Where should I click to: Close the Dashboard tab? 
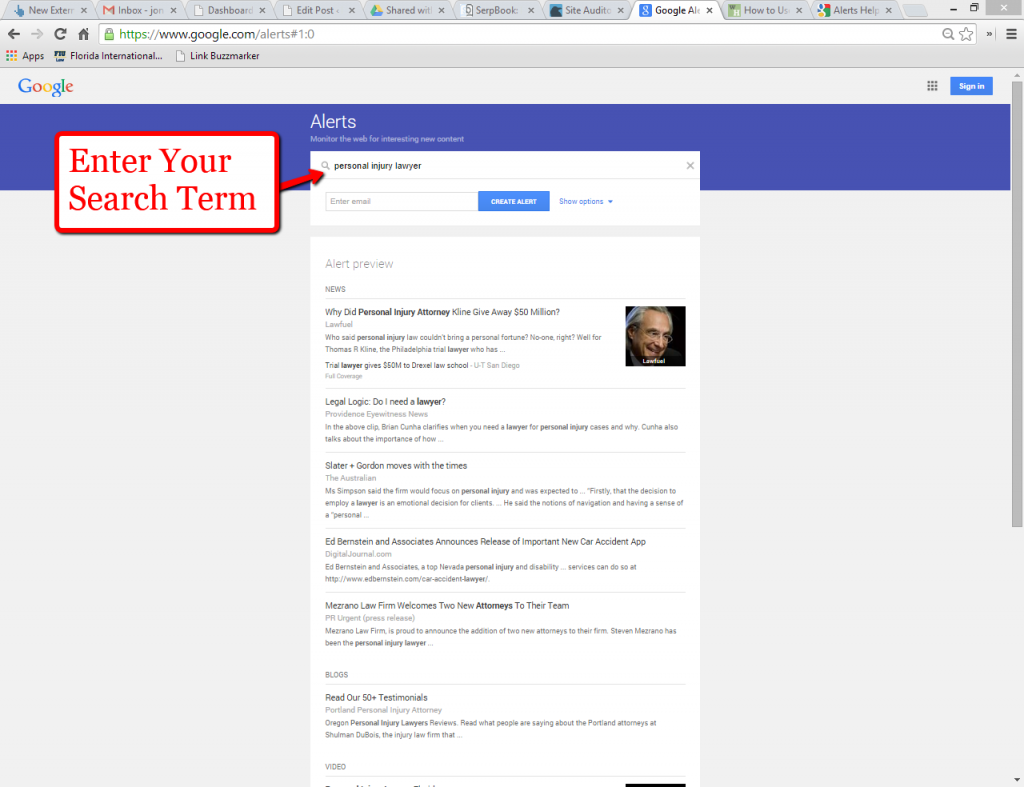coord(263,10)
